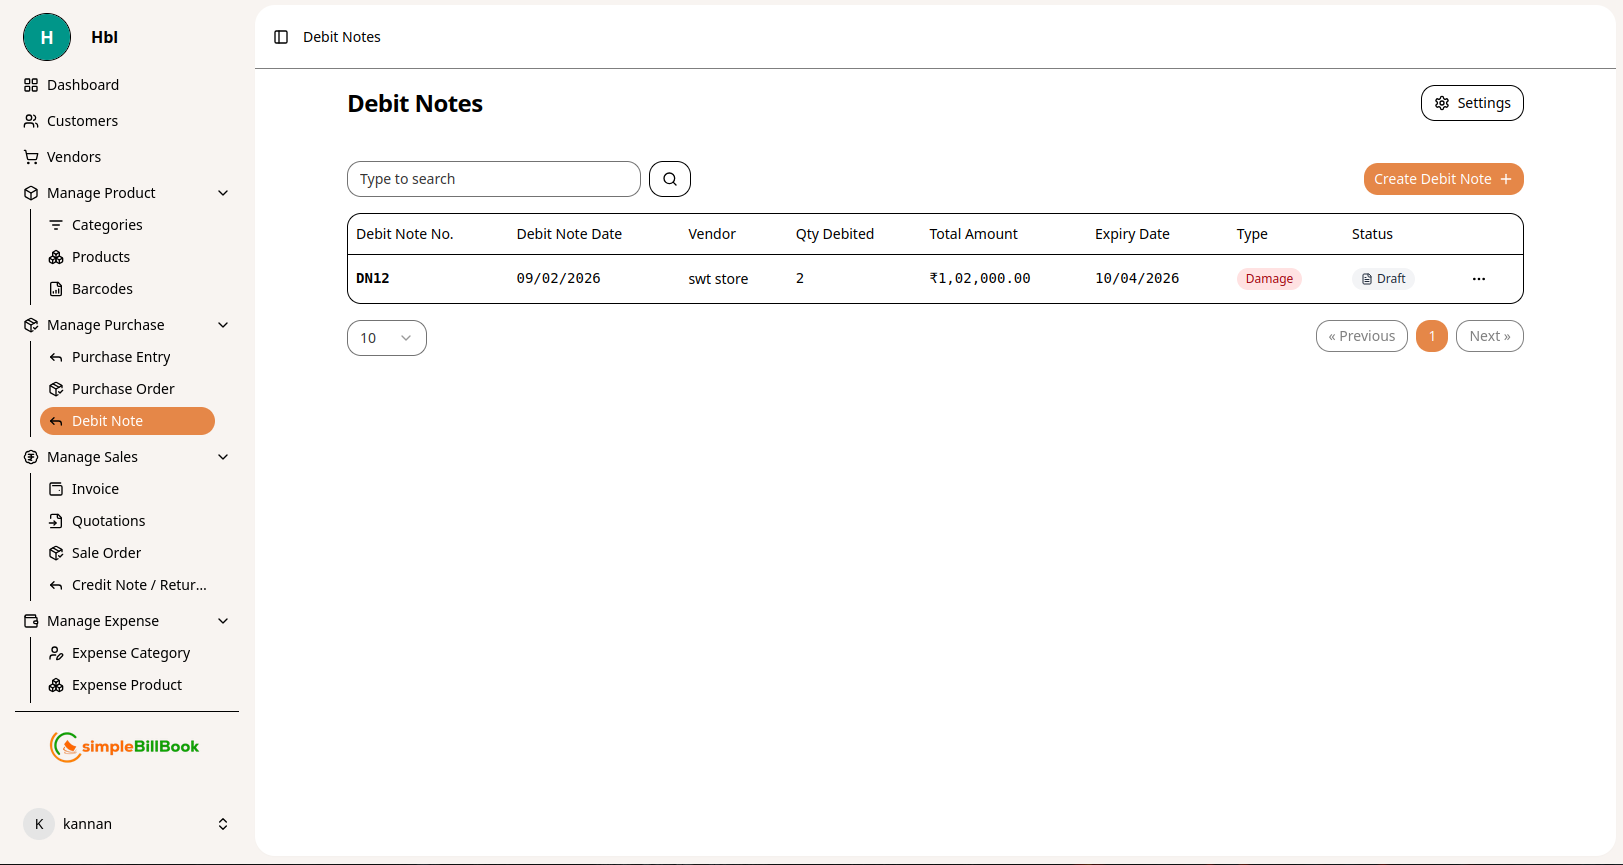The height and width of the screenshot is (865, 1623).
Task: Collapse the Manage Purchase section
Action: tap(223, 325)
